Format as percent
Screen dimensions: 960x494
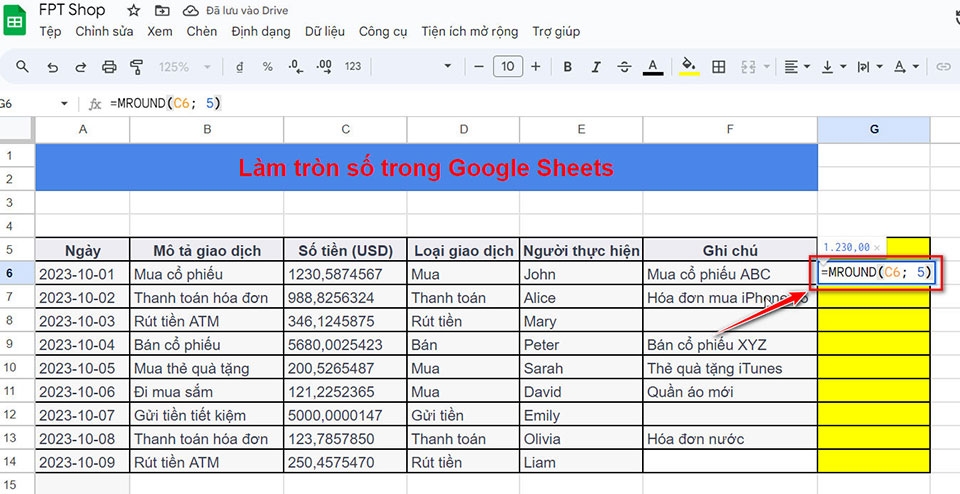pyautogui.click(x=268, y=67)
